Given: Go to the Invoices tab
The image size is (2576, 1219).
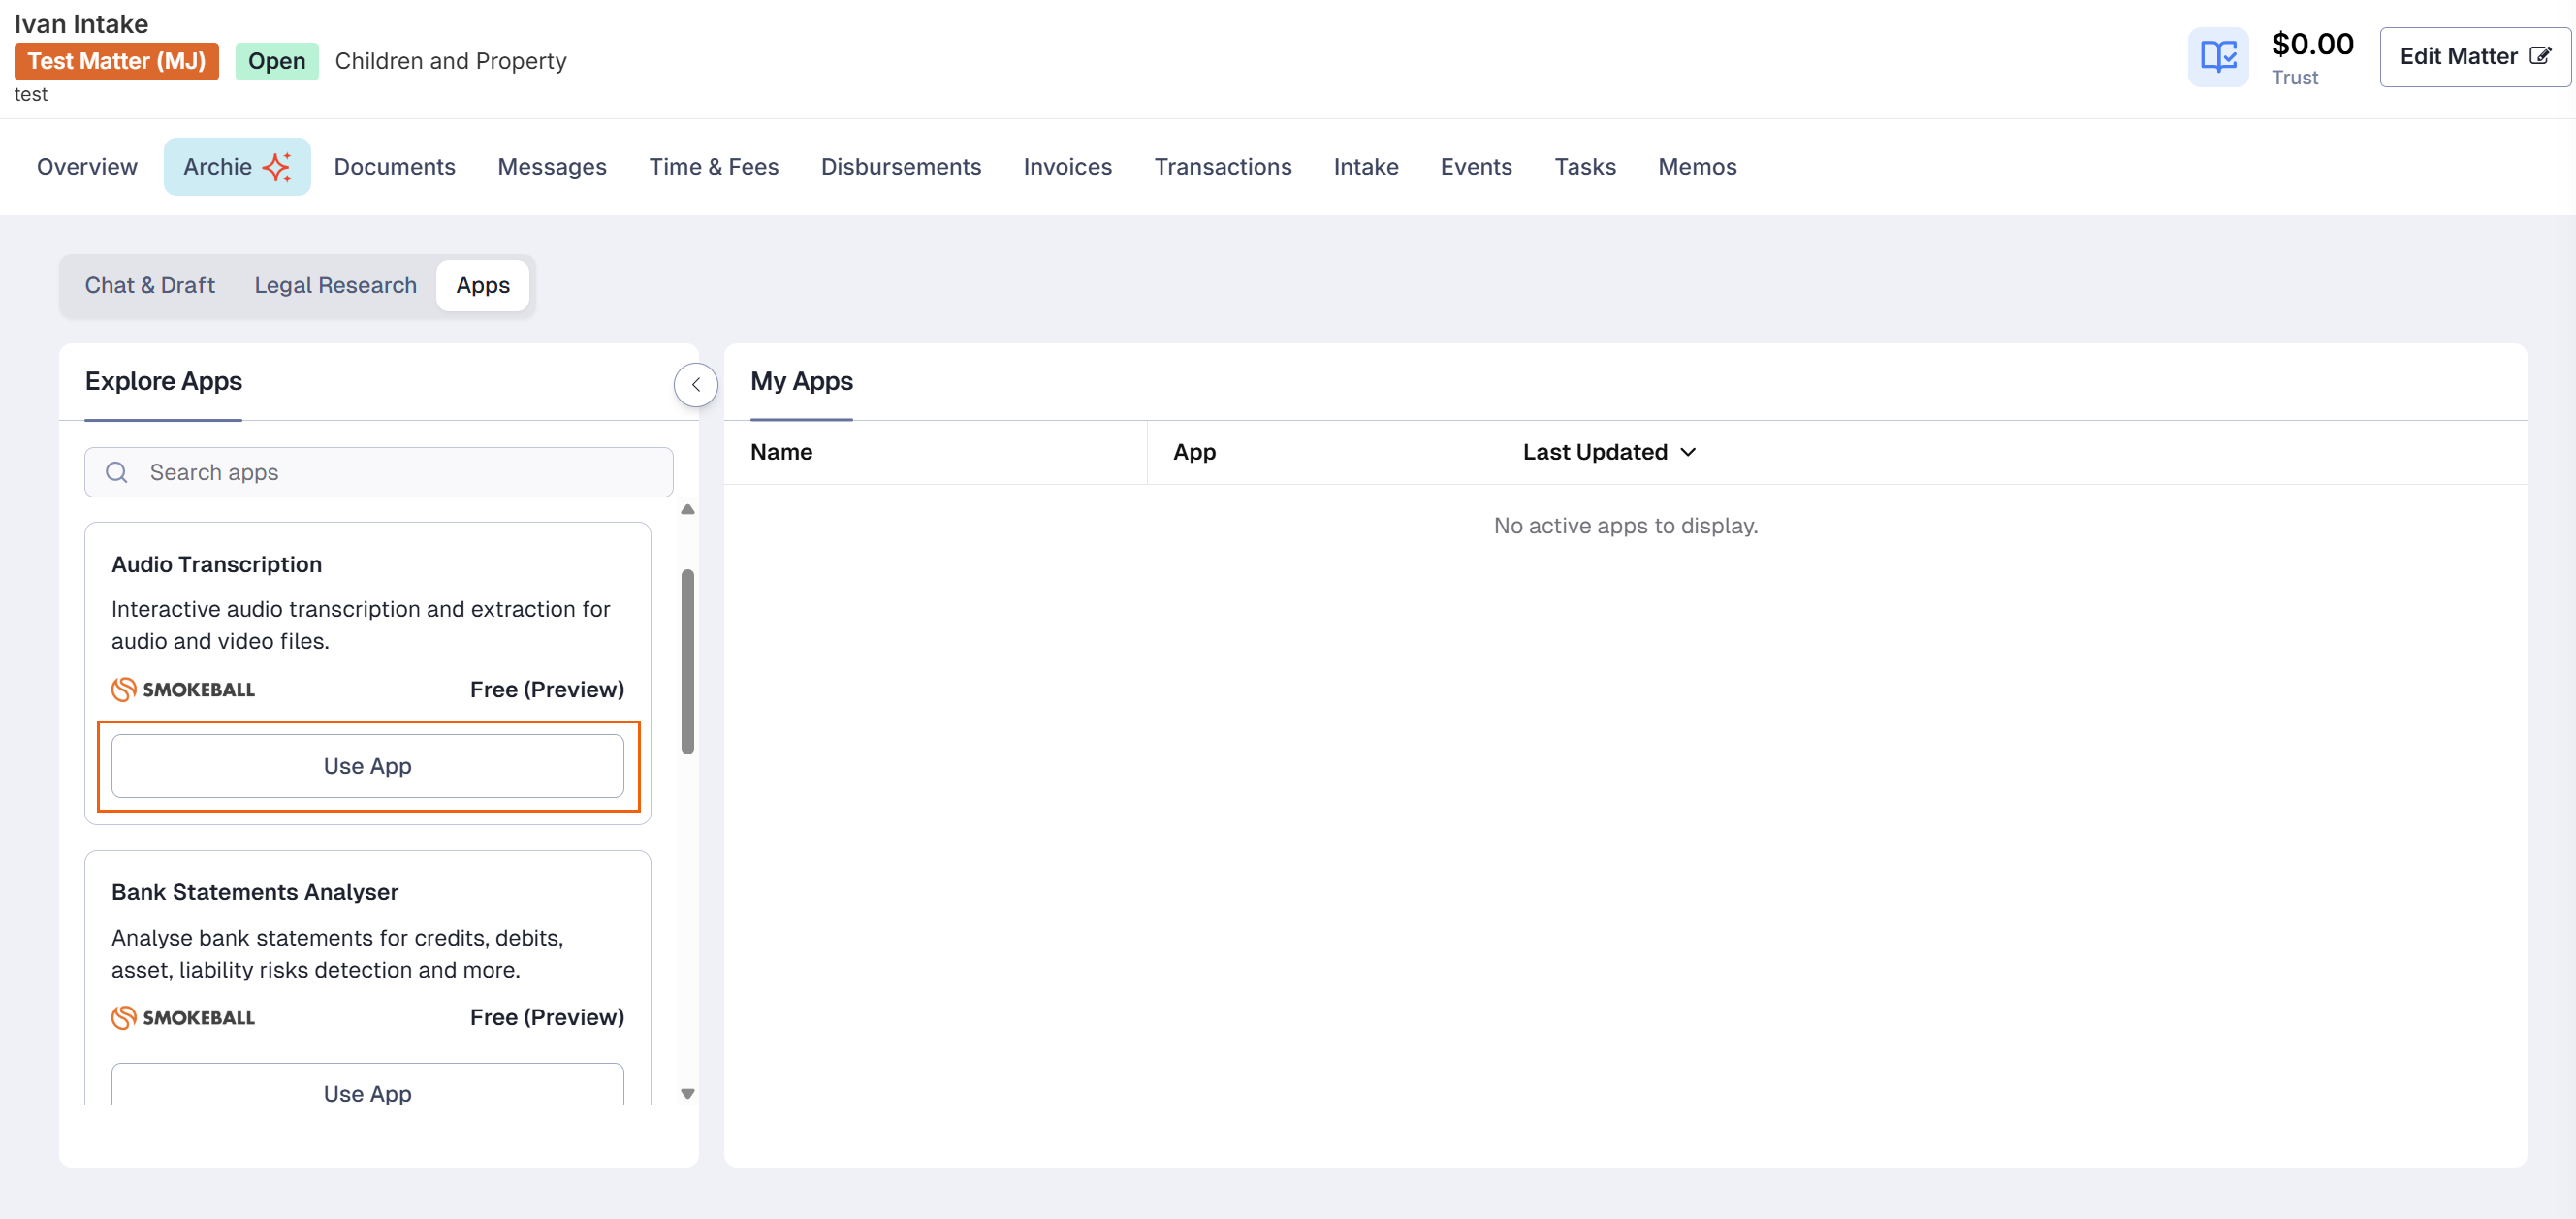Looking at the screenshot, I should point(1067,167).
